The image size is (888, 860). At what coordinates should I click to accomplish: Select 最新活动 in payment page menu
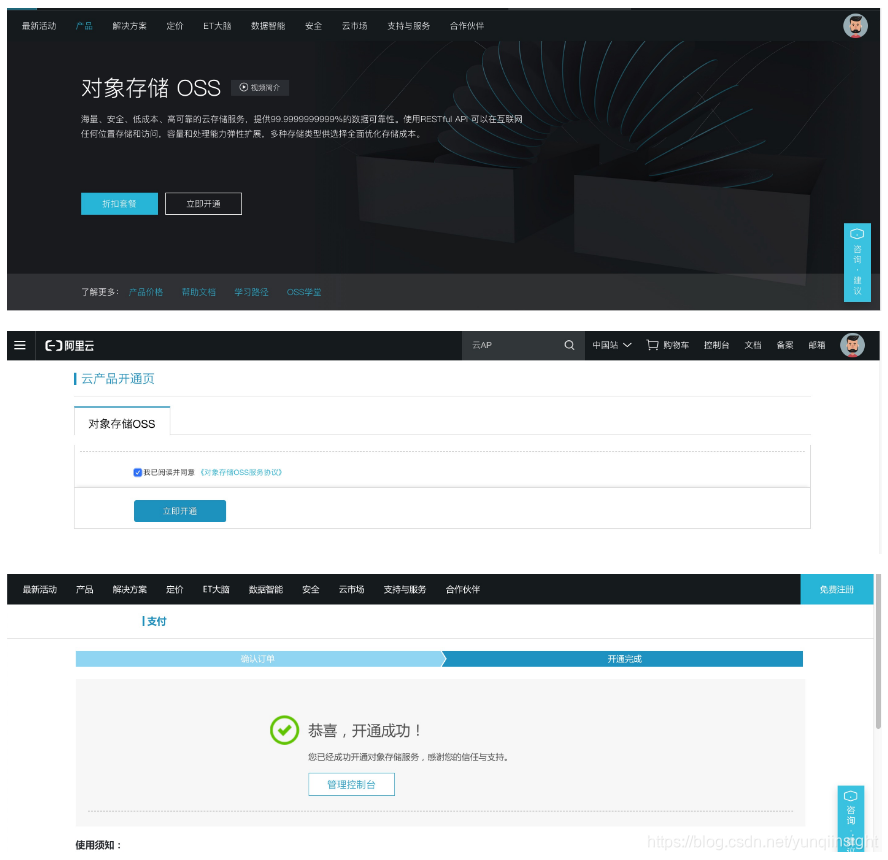[x=40, y=589]
